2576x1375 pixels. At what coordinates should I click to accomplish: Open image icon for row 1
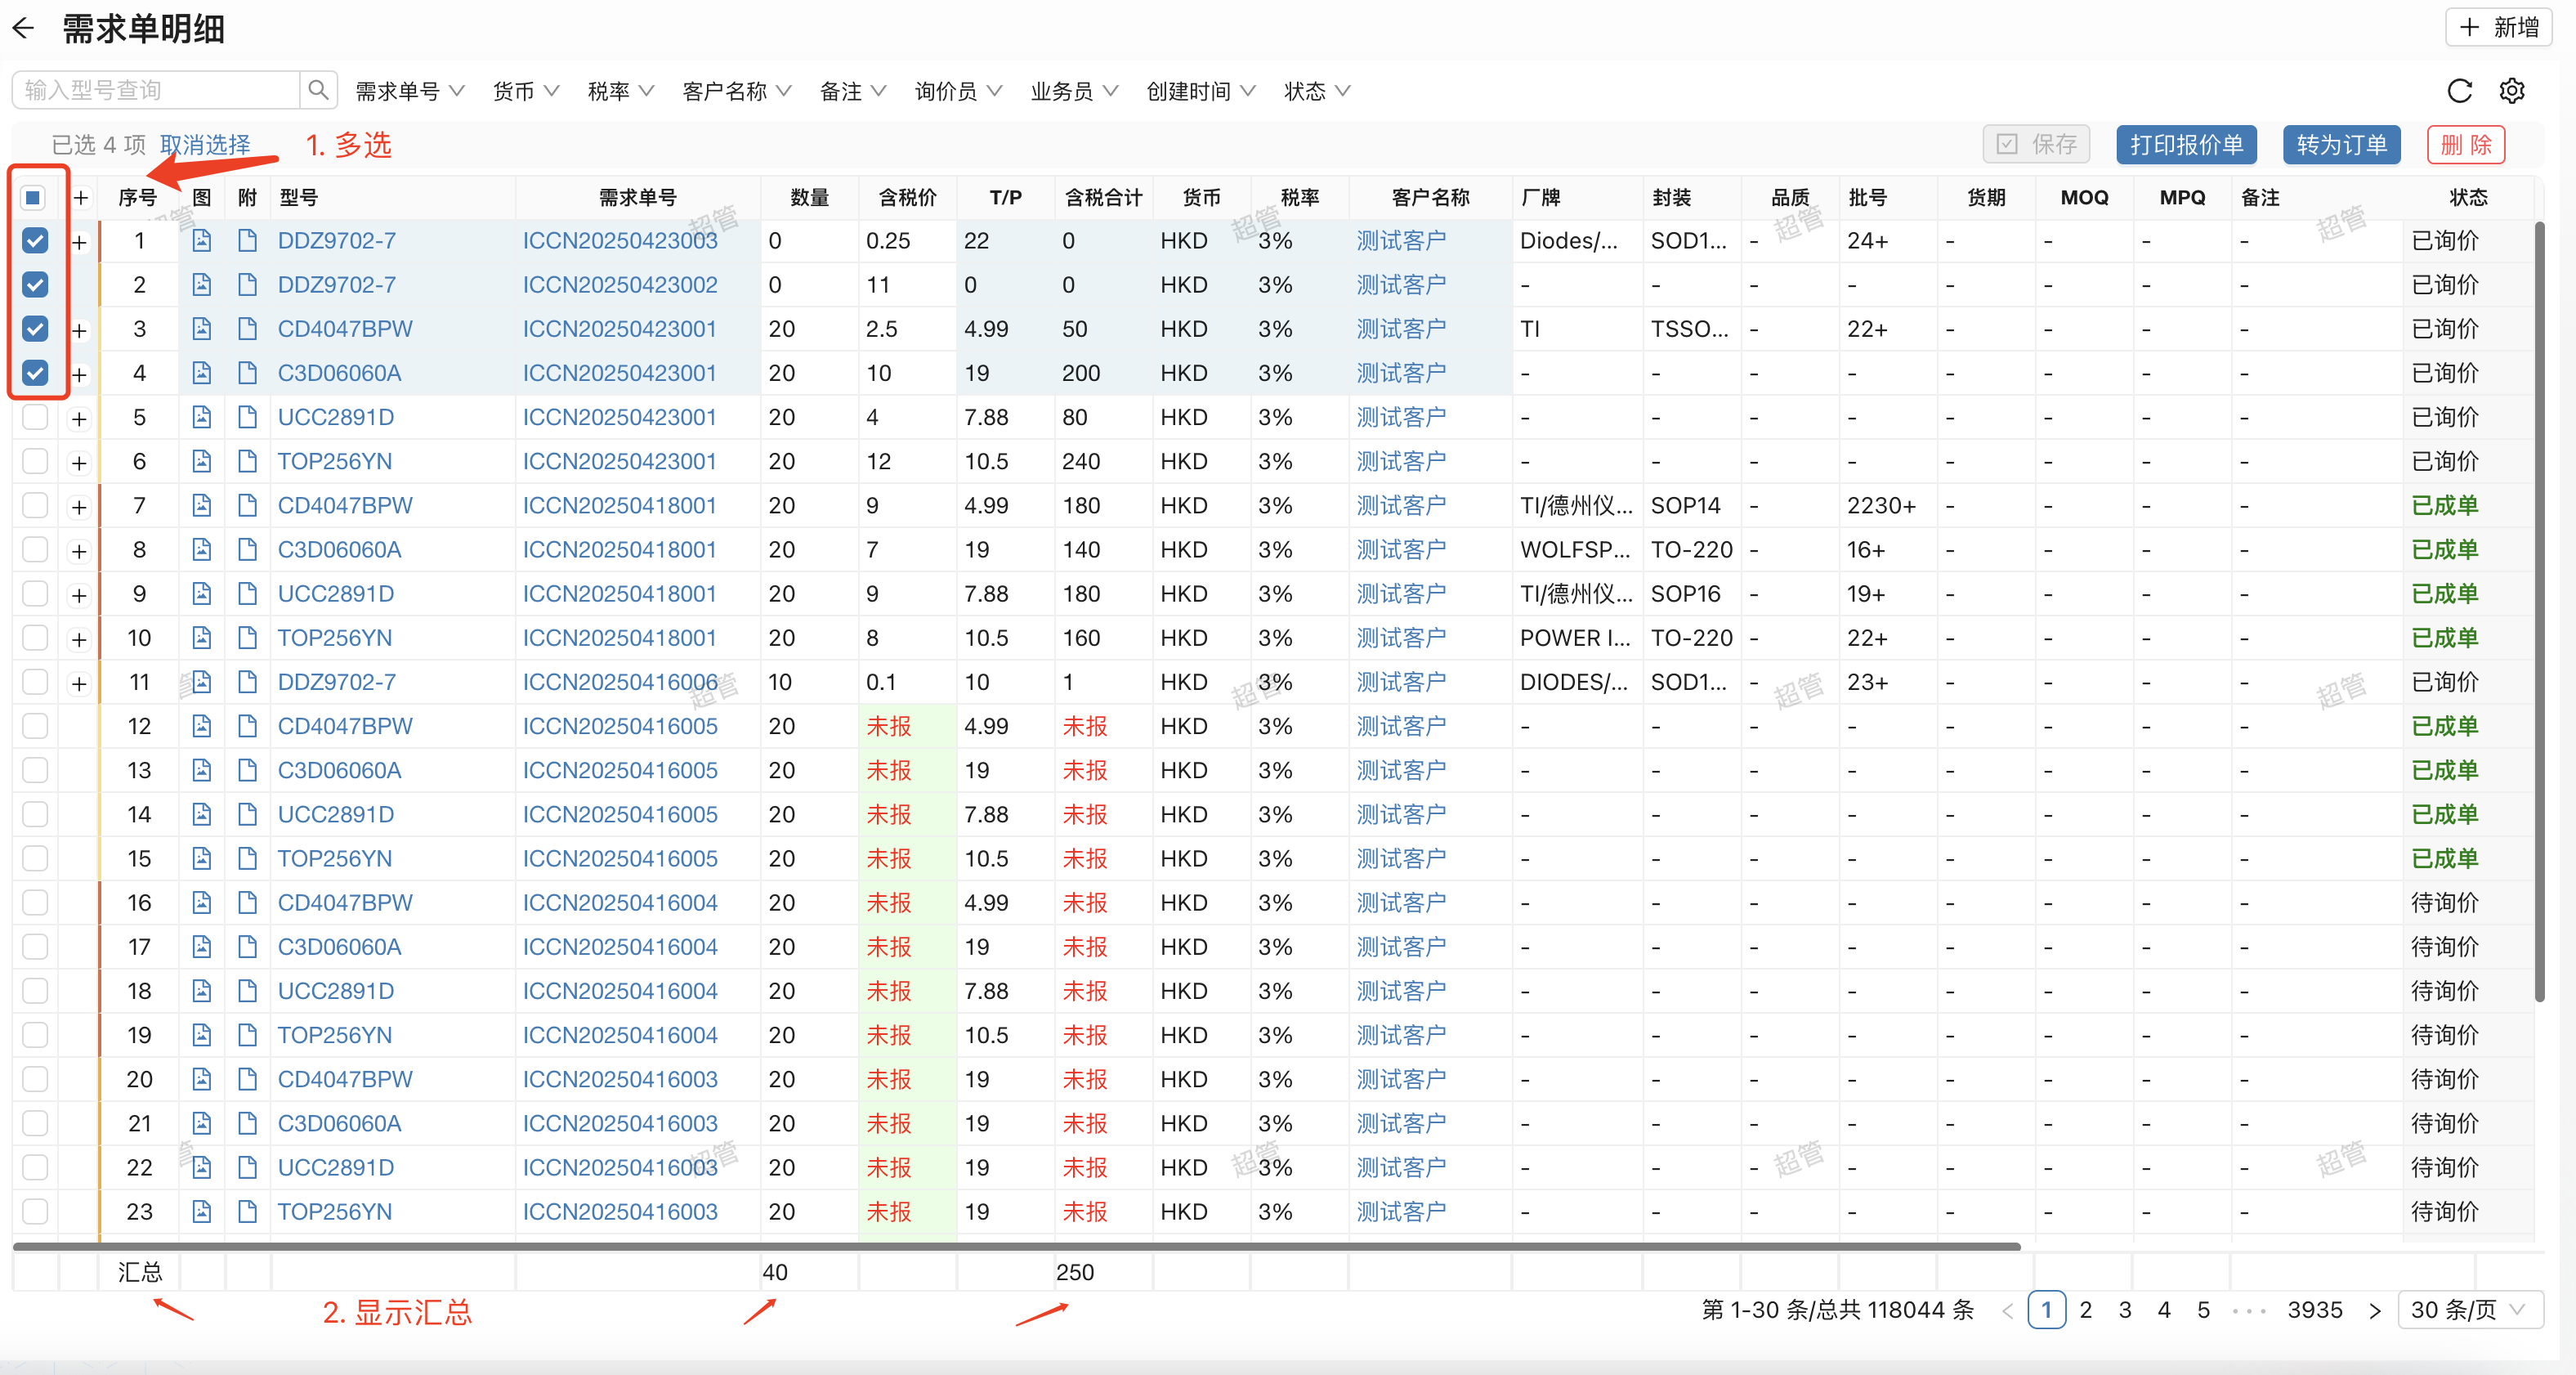(x=201, y=241)
